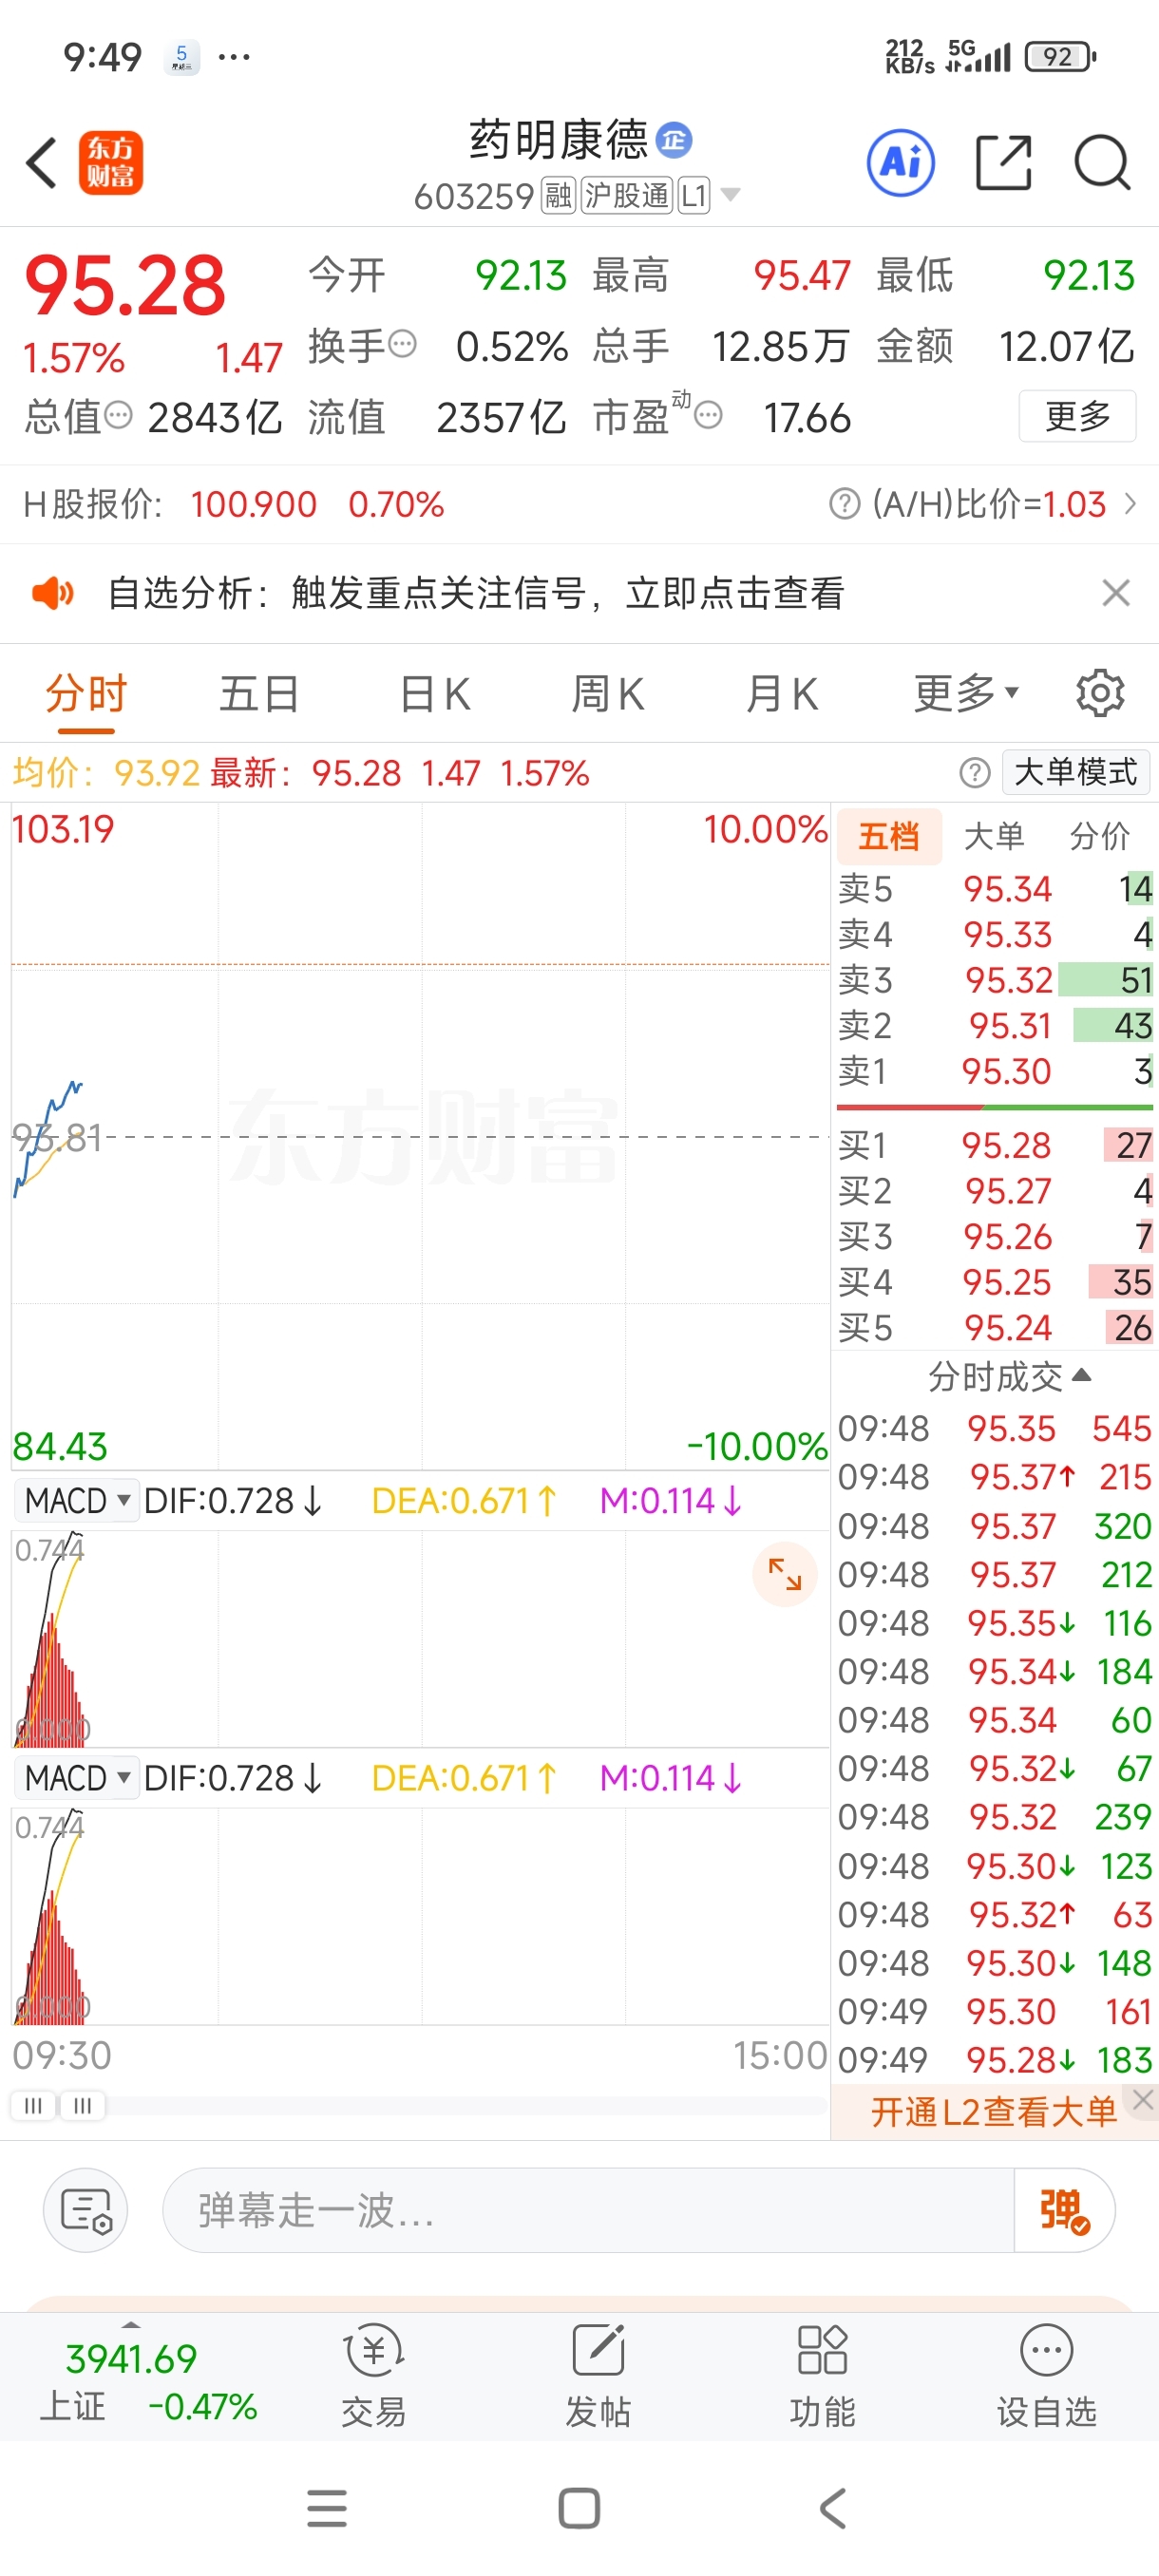Expand the stock code dropdown triangle

coord(731,194)
